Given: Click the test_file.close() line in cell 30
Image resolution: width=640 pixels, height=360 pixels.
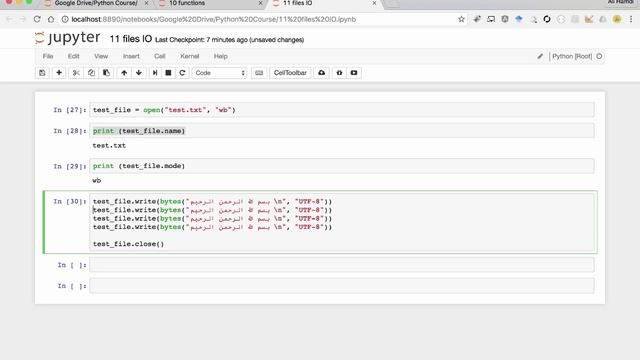Looking at the screenshot, I should point(128,244).
